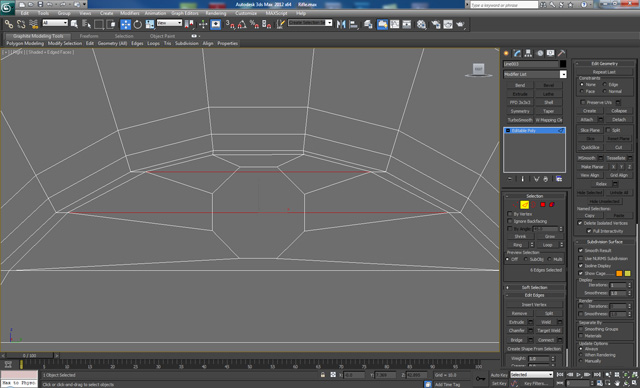Click the Target Weld button
640x388 pixels.
549,331
